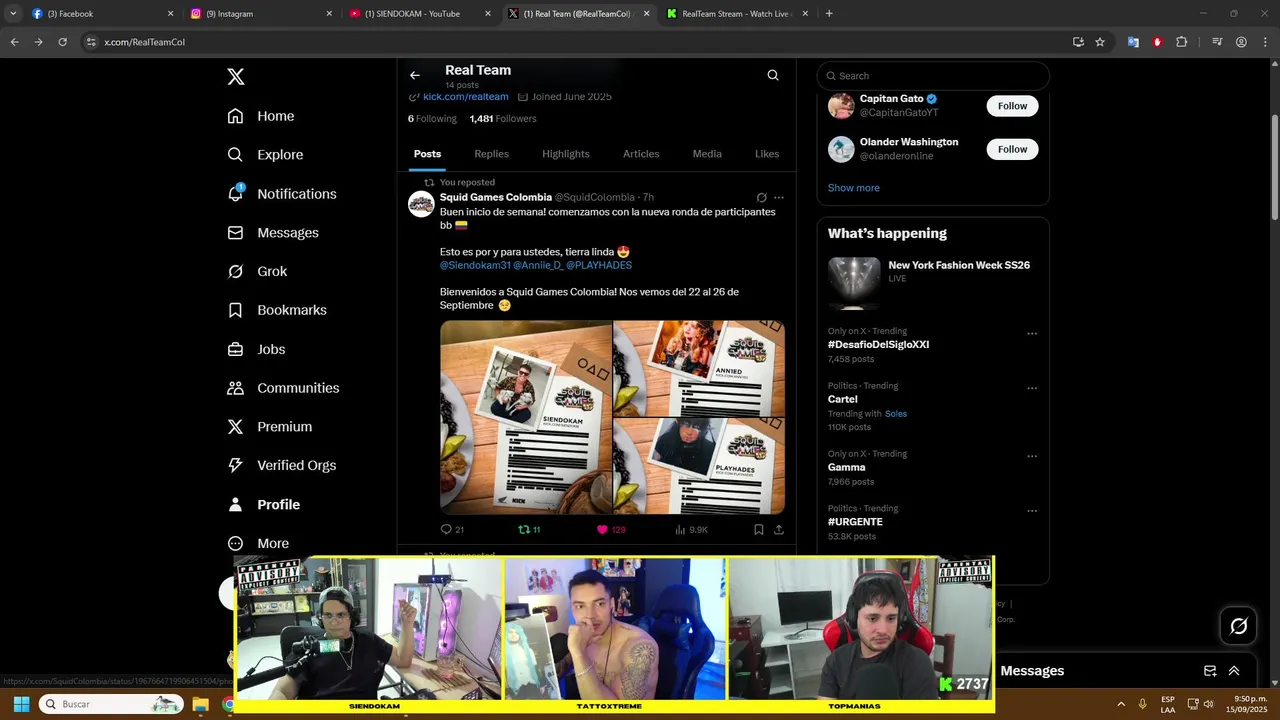The width and height of the screenshot is (1280, 720).
Task: Click the X logo in sidebar
Action: (236, 77)
